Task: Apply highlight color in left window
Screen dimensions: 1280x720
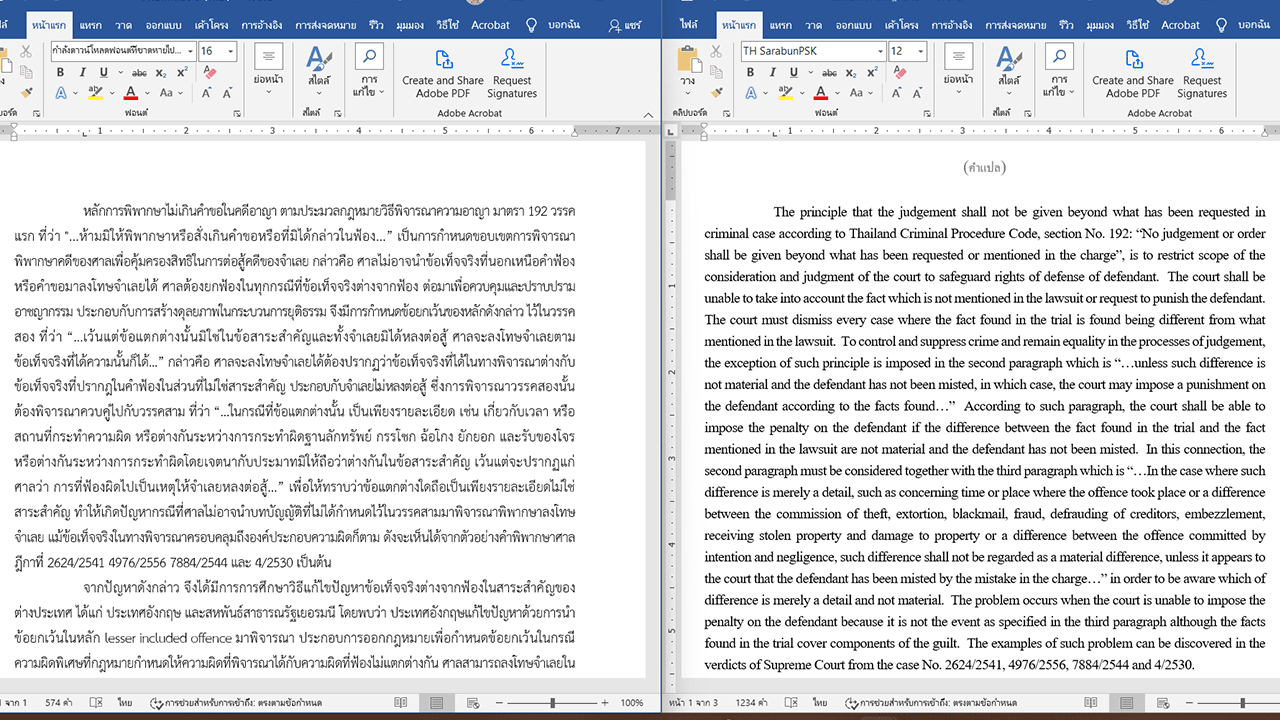Action: (95, 93)
